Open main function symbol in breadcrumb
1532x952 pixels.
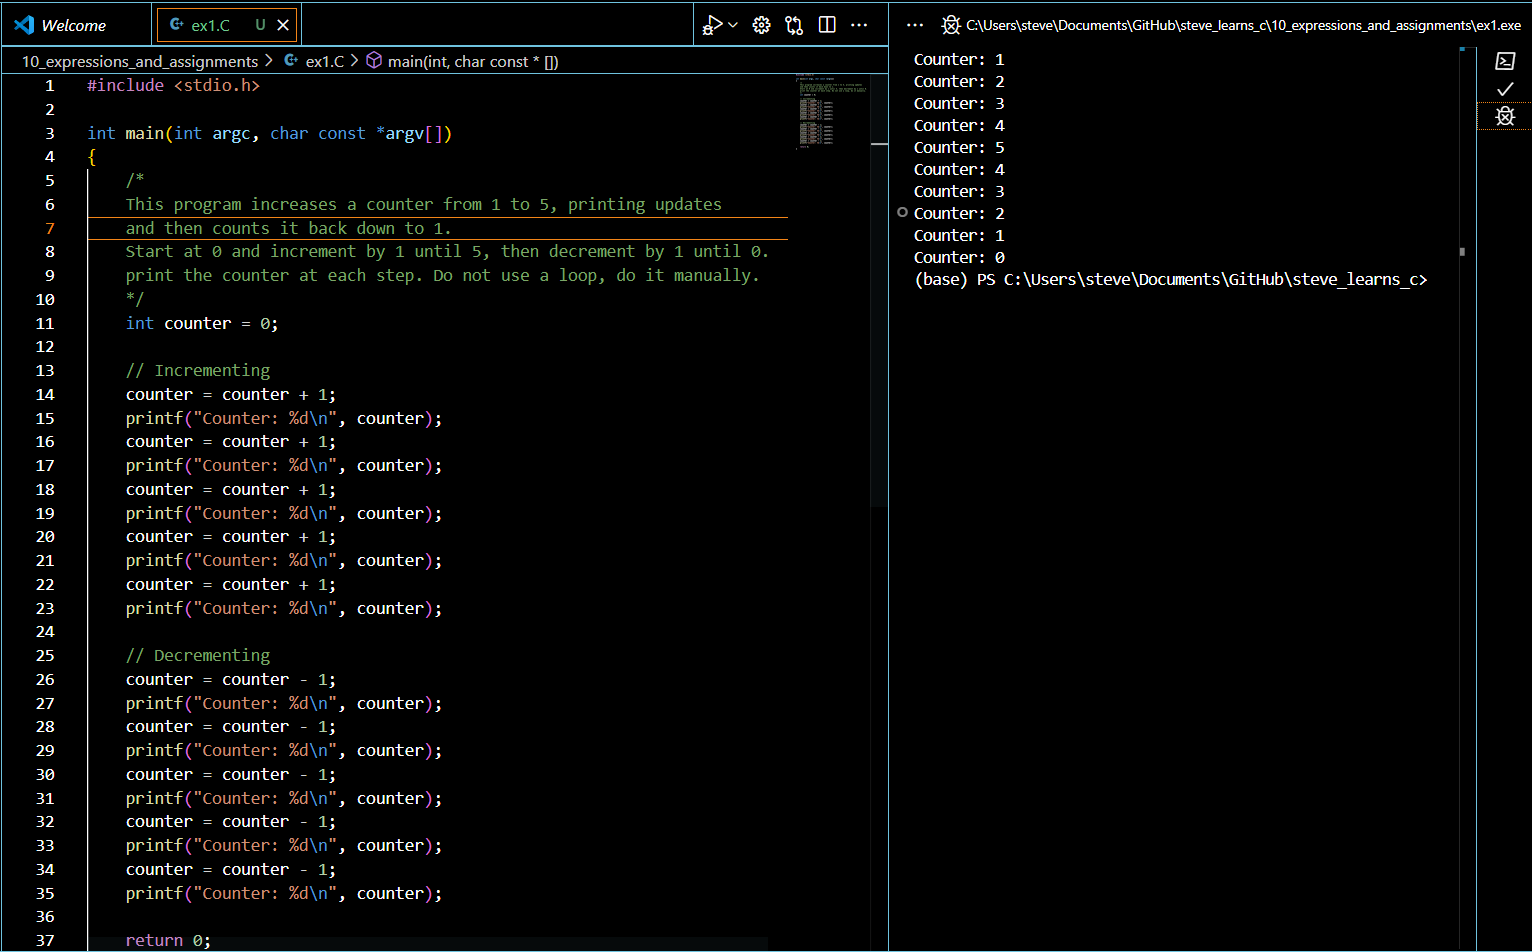click(472, 61)
